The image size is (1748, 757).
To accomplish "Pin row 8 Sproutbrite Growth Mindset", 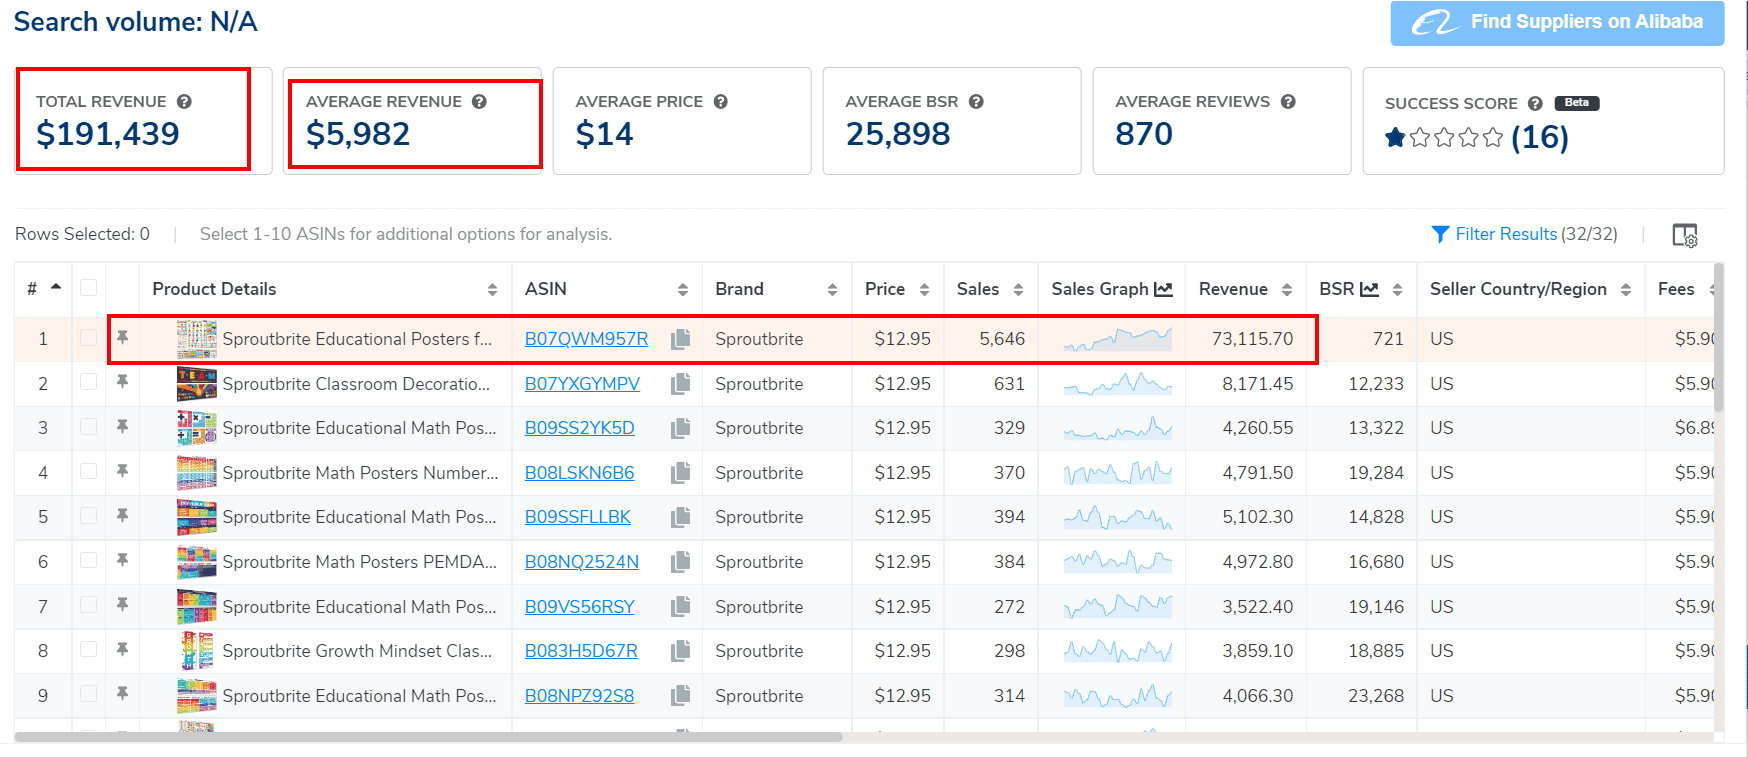I will click(x=122, y=649).
